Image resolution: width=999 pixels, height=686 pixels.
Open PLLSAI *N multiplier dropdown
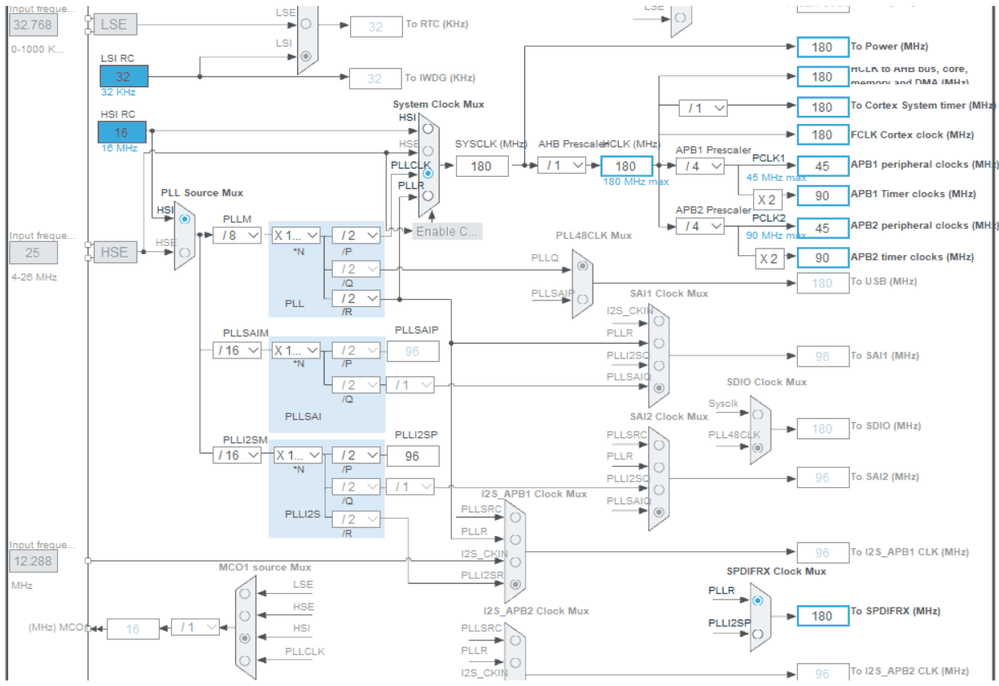tap(296, 350)
